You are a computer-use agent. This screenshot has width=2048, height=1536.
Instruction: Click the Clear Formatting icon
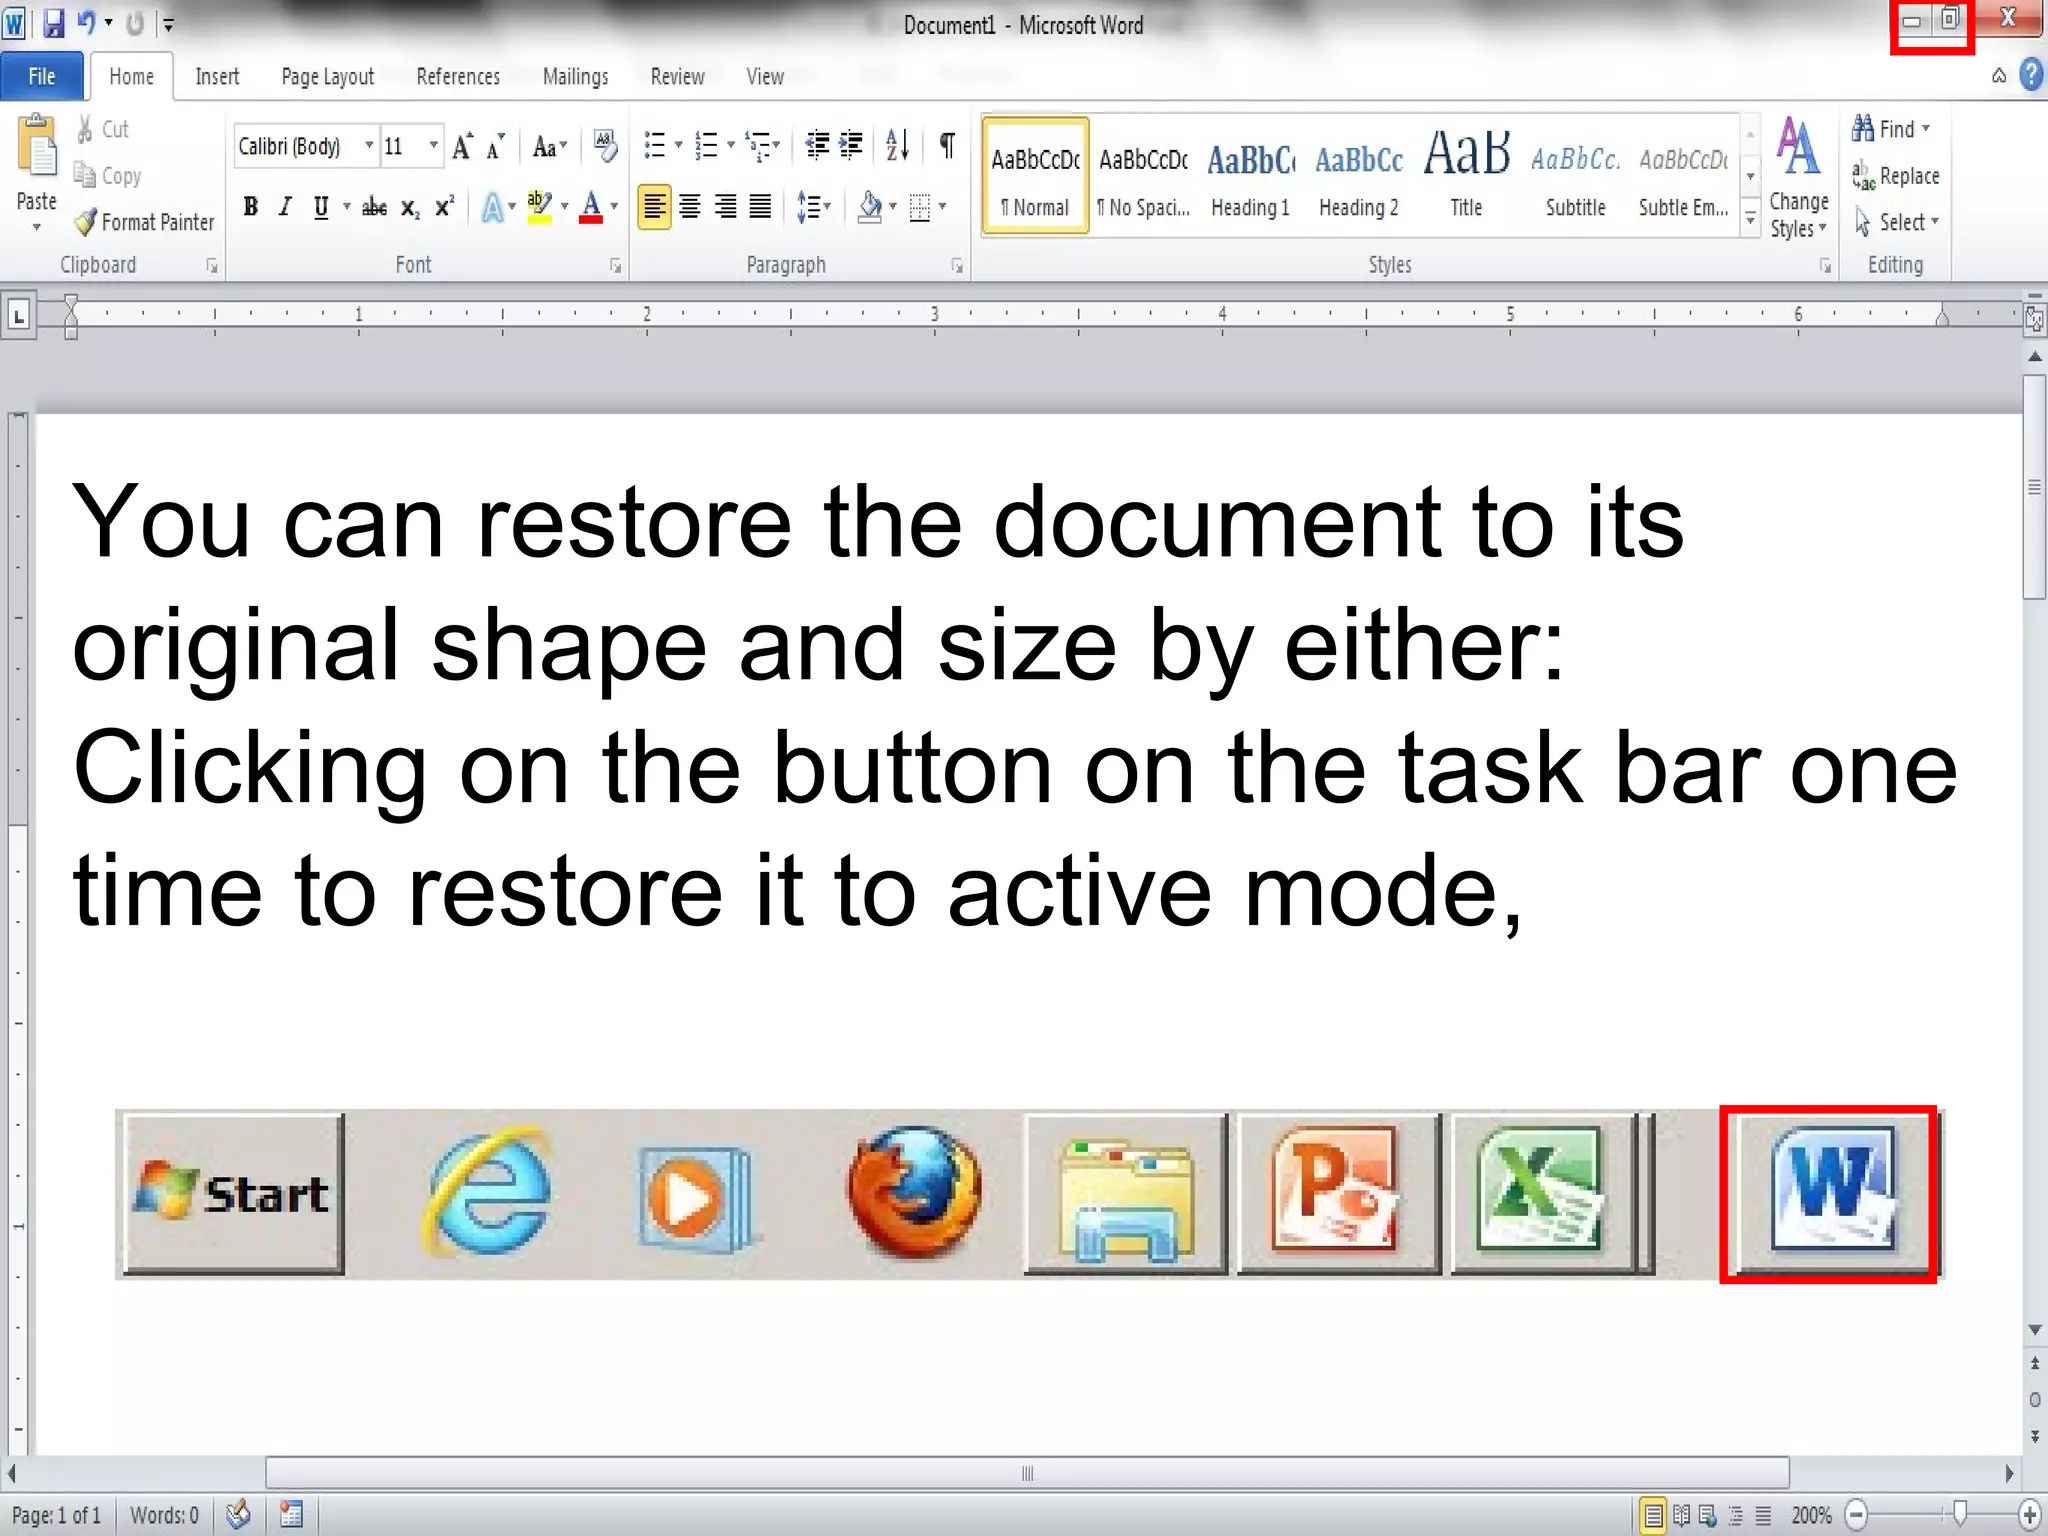[605, 146]
